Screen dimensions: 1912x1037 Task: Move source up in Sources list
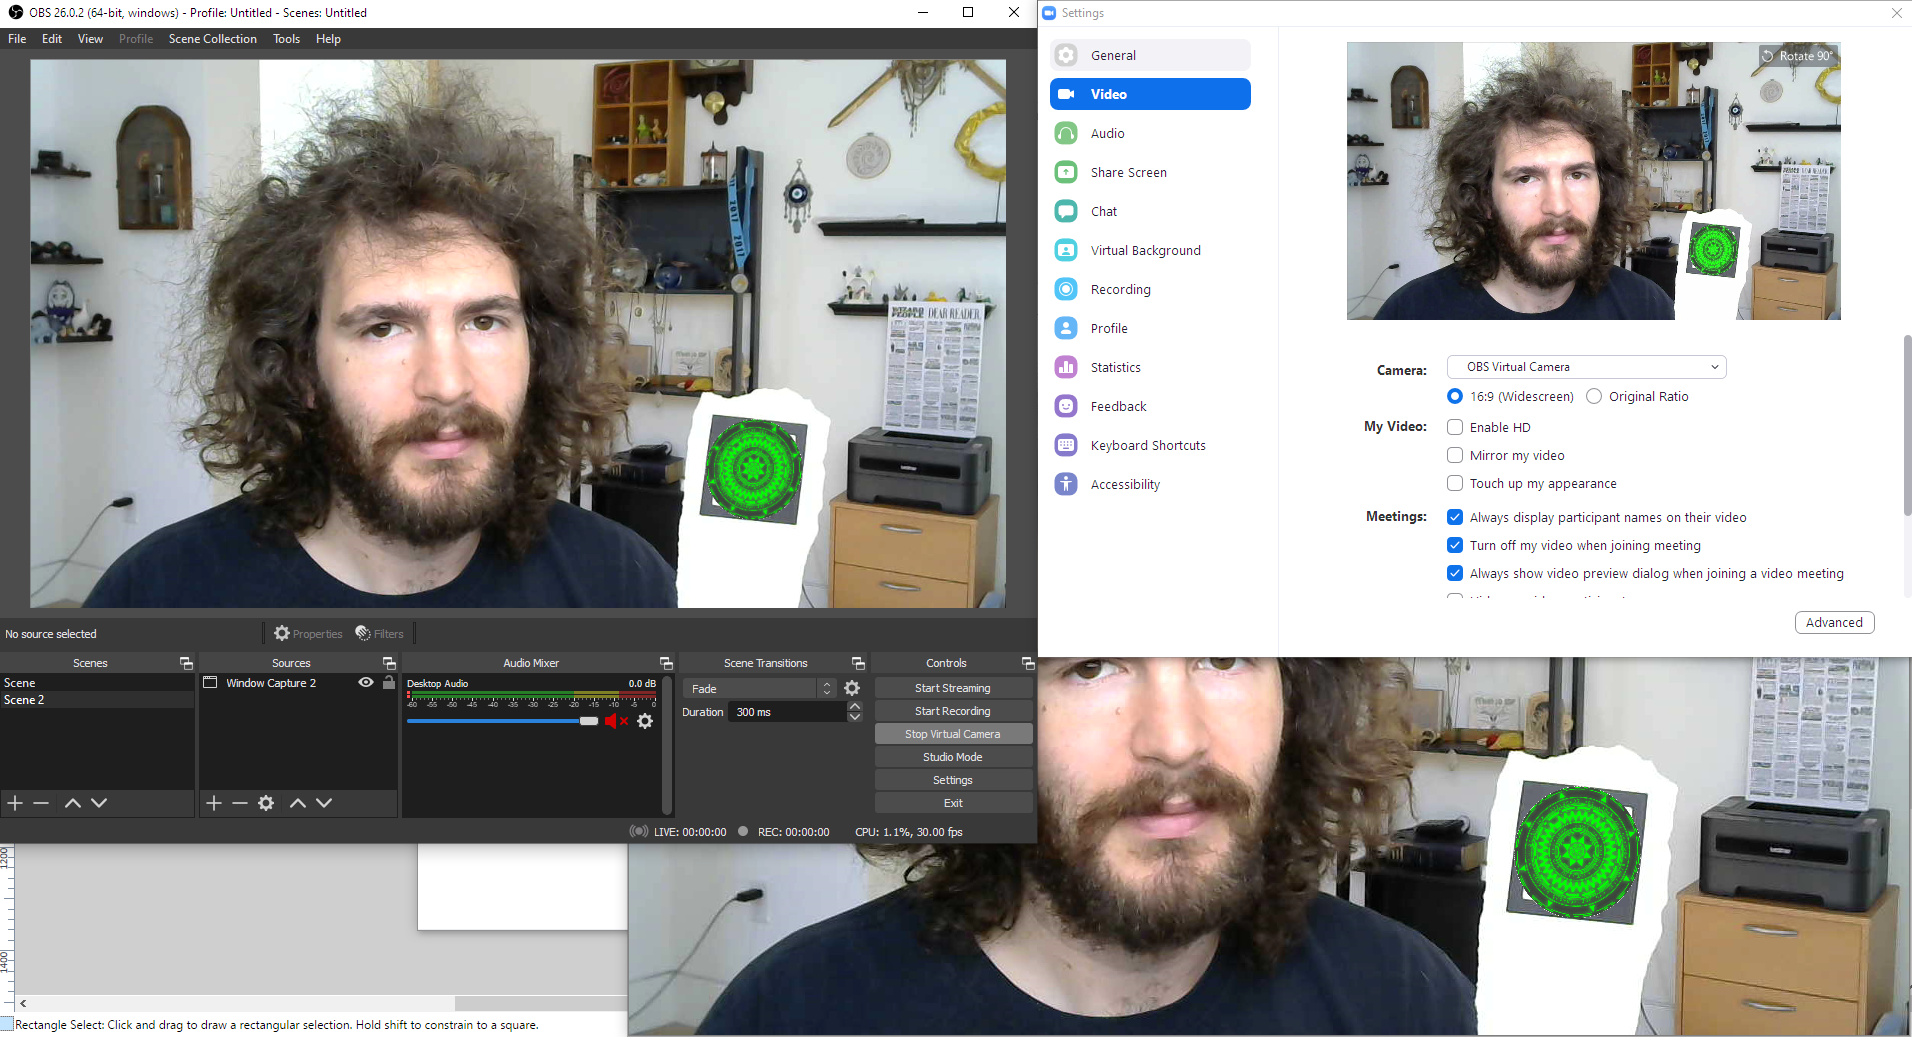(298, 803)
